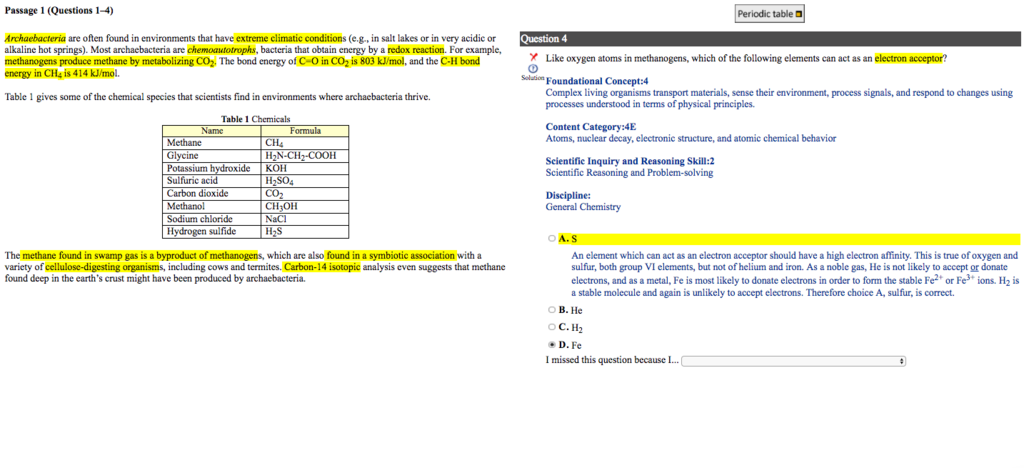
Task: Click the 'Foundational Concept:4' heading
Action: tap(597, 82)
